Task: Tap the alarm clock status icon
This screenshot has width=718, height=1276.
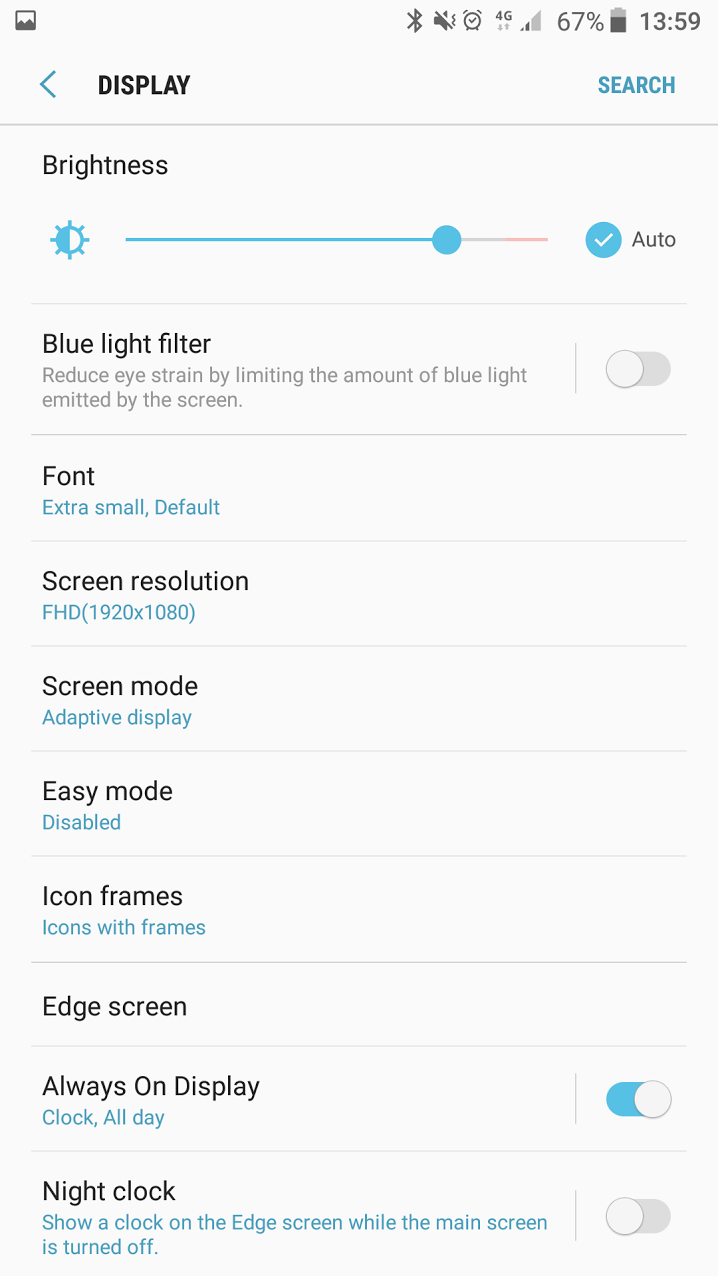Action: (473, 21)
